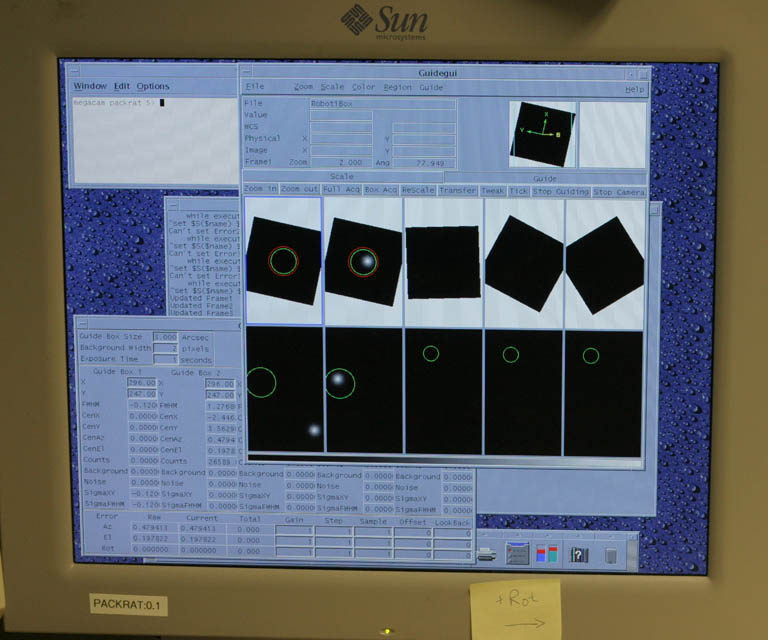768x640 pixels.
Task: Select the second top frame showing the star
Action: point(362,262)
